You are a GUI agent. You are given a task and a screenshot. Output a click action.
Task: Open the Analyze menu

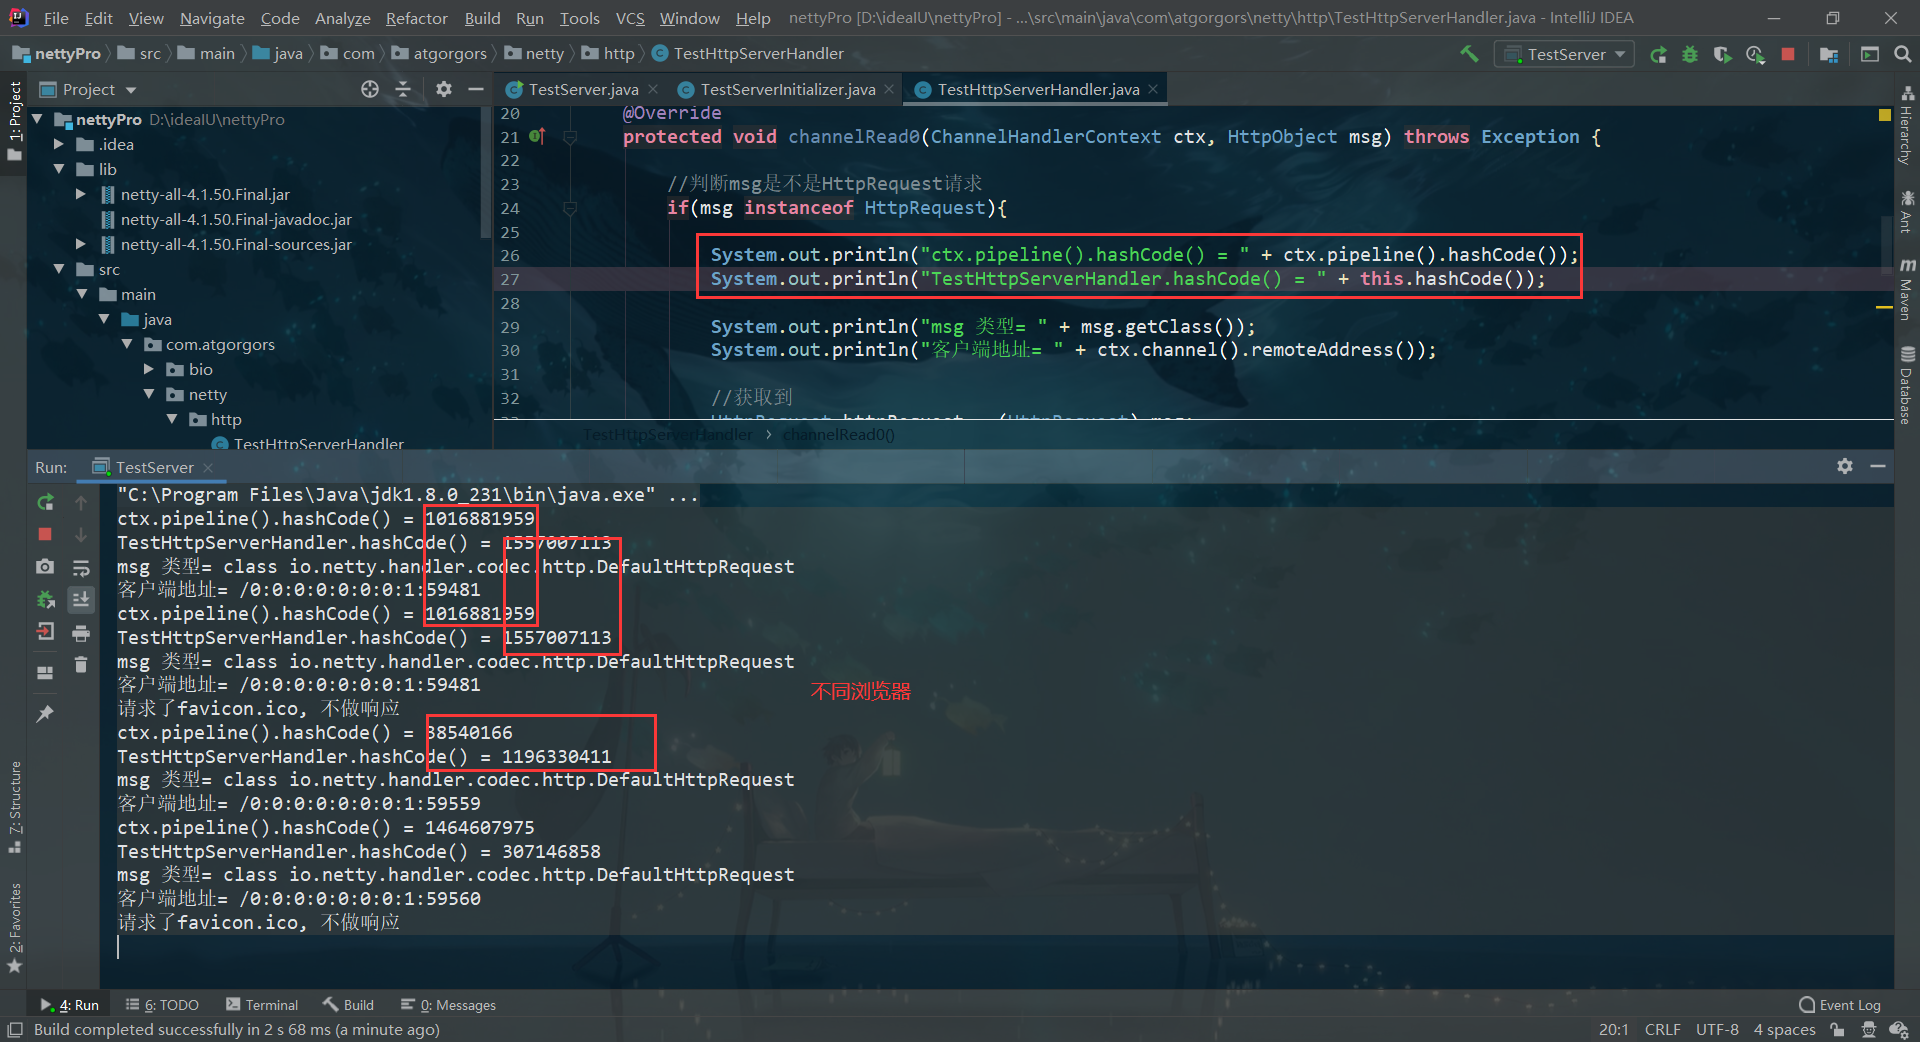342,18
